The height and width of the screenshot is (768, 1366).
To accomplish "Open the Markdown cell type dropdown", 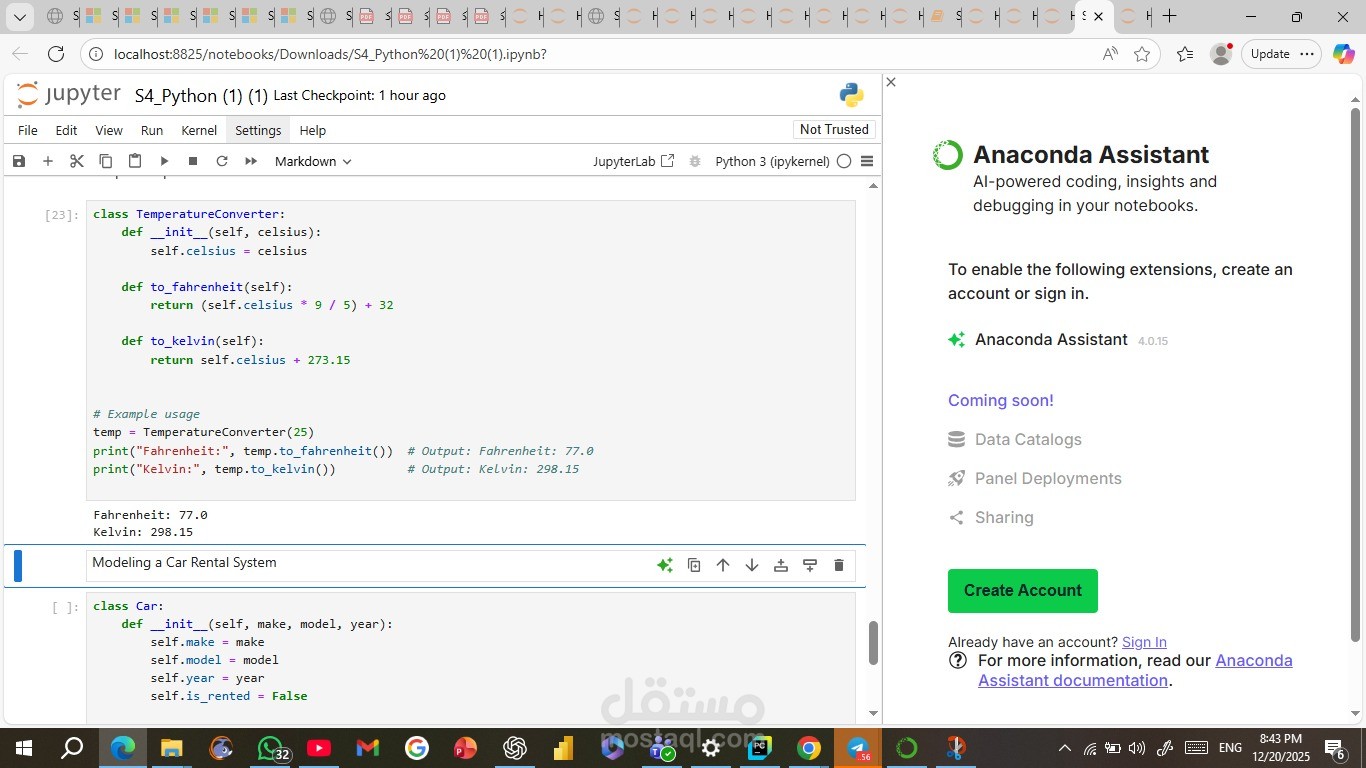I will 313,161.
